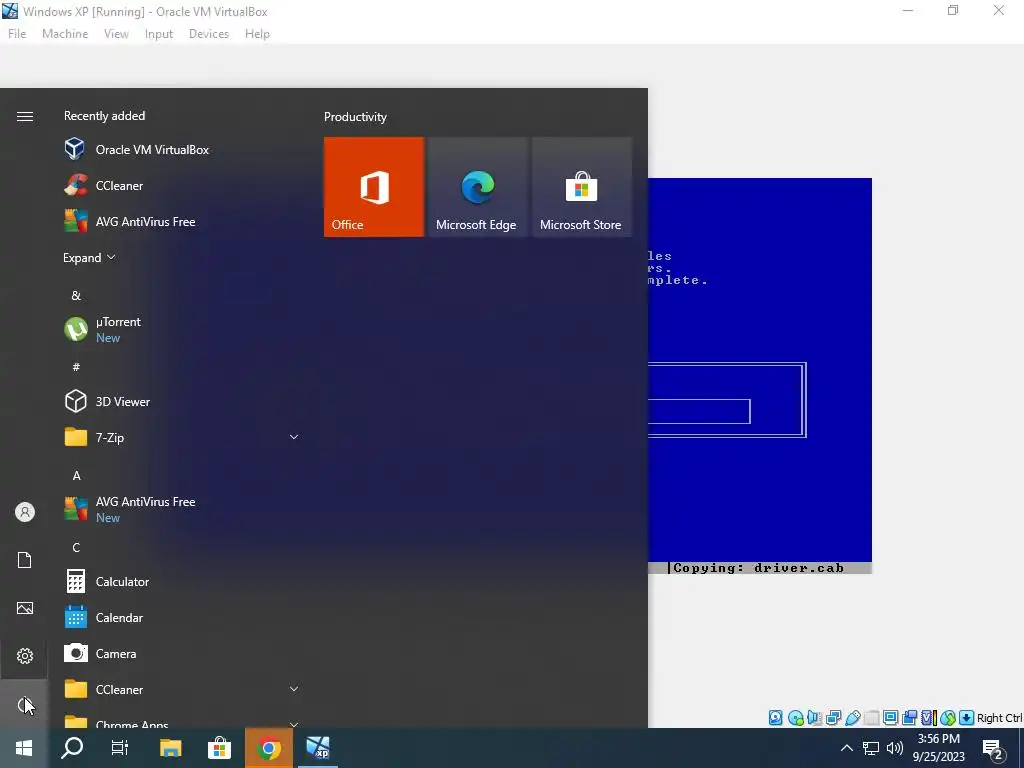Expand the CCleaner folder chevron
This screenshot has height=768, width=1024.
pyautogui.click(x=294, y=689)
